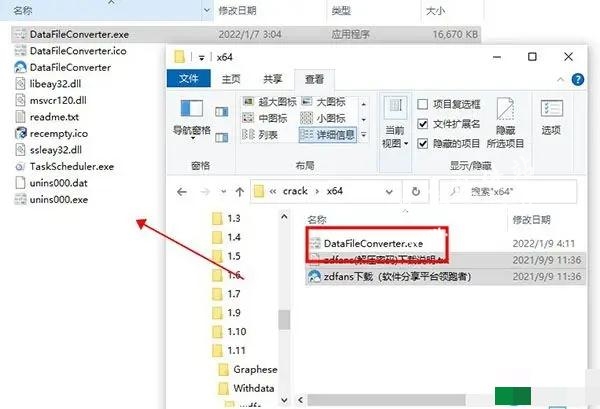
Task: Select unins000.exe file icon
Action: [20, 199]
